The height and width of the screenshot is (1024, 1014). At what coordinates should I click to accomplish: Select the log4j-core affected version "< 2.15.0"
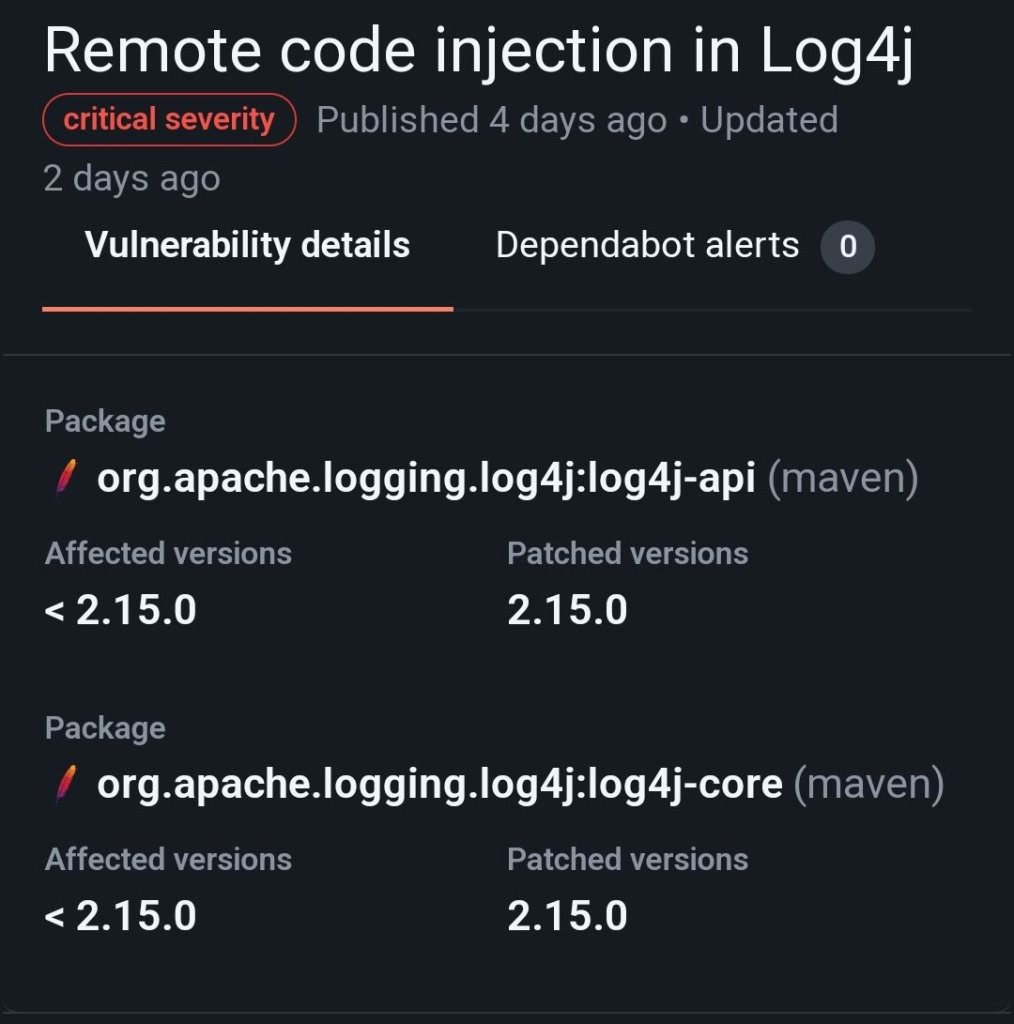121,916
